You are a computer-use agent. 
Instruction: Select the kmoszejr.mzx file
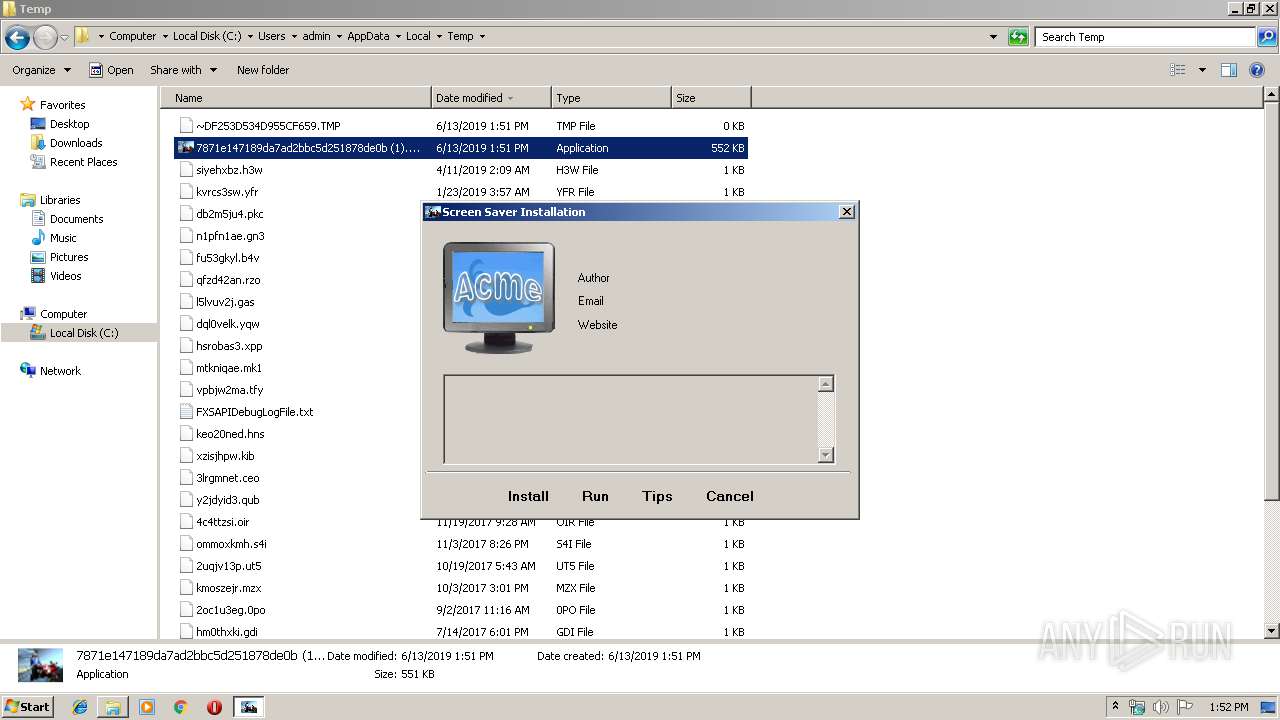[x=462, y=588]
